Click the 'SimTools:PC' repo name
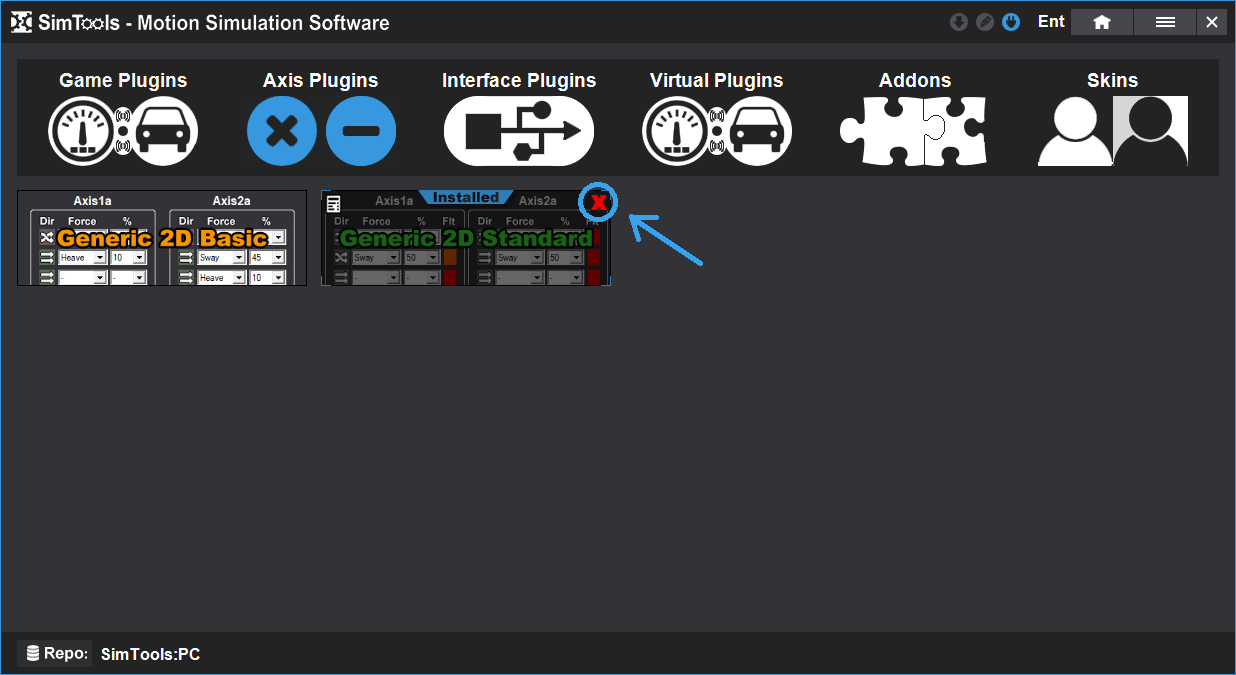Screen dimensions: 1236x675 [x=151, y=654]
